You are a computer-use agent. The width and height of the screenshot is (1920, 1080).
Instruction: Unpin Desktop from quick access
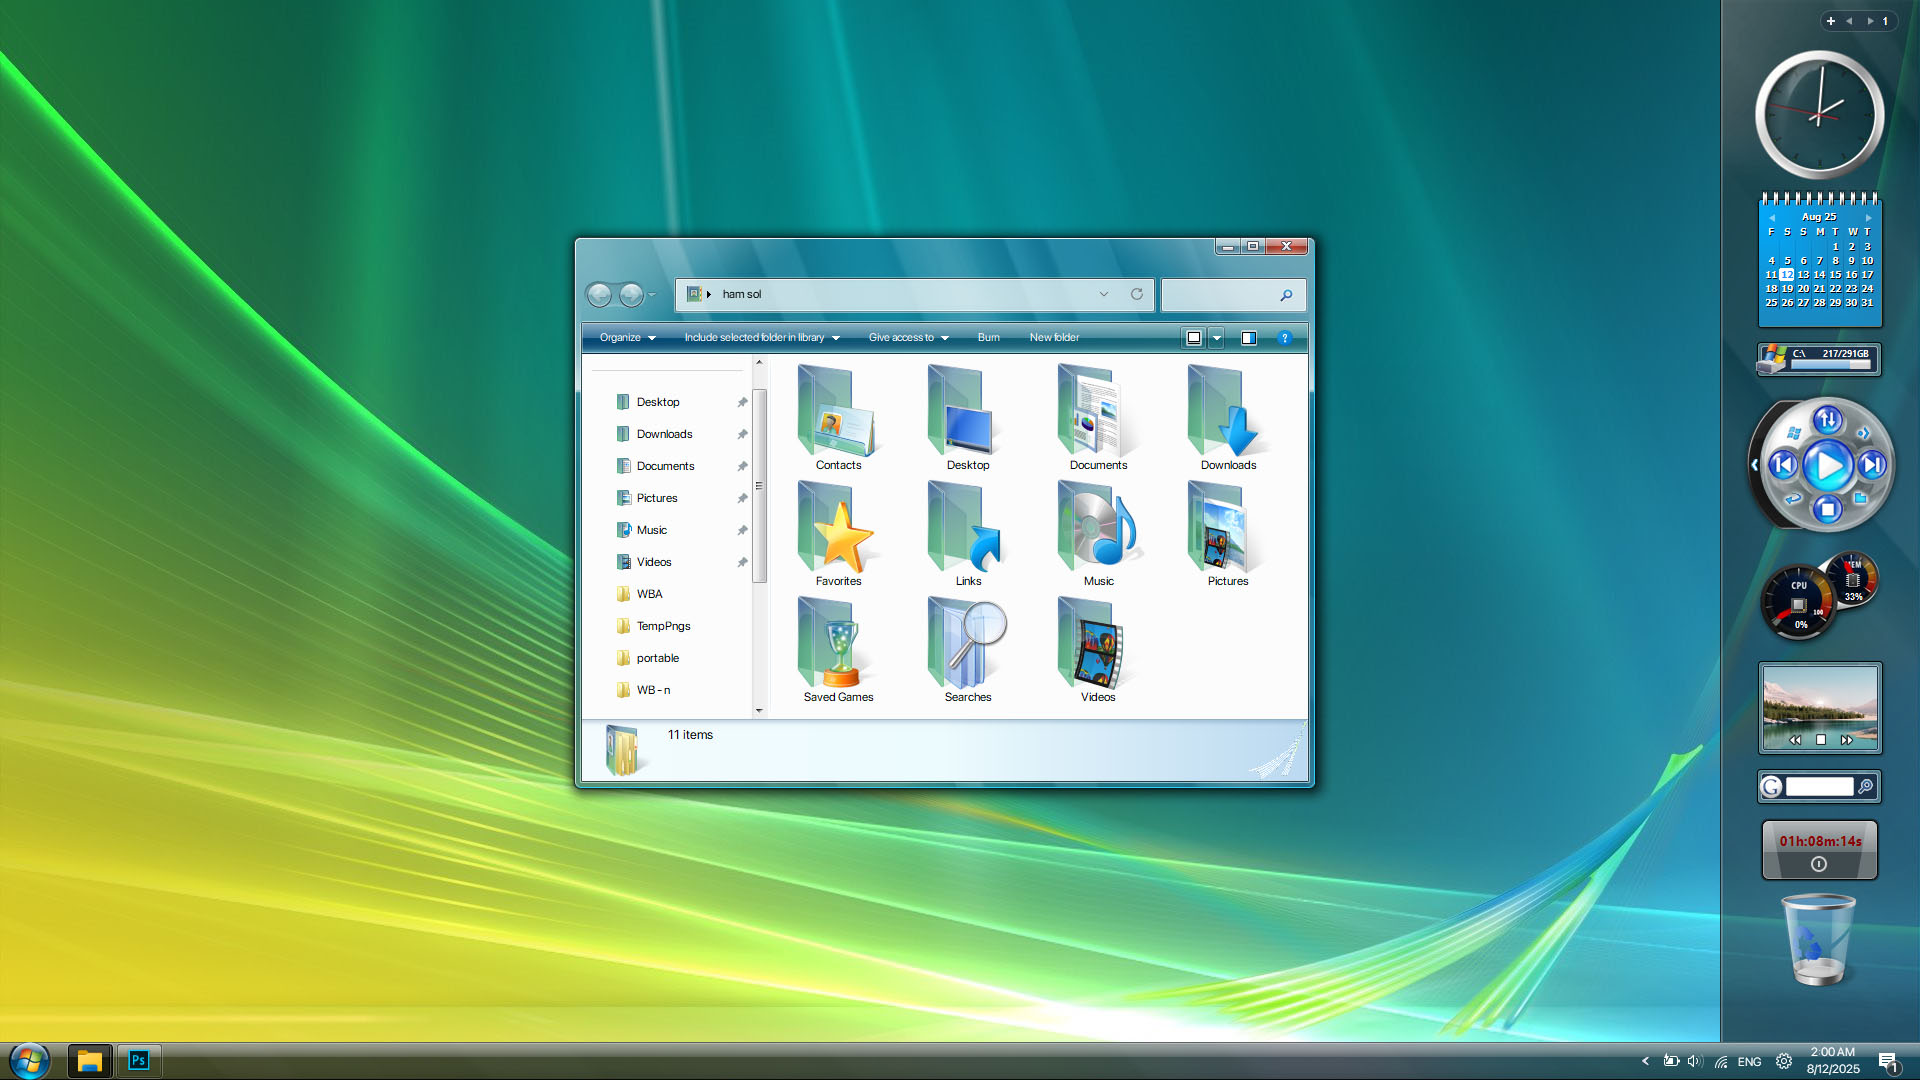pos(742,402)
